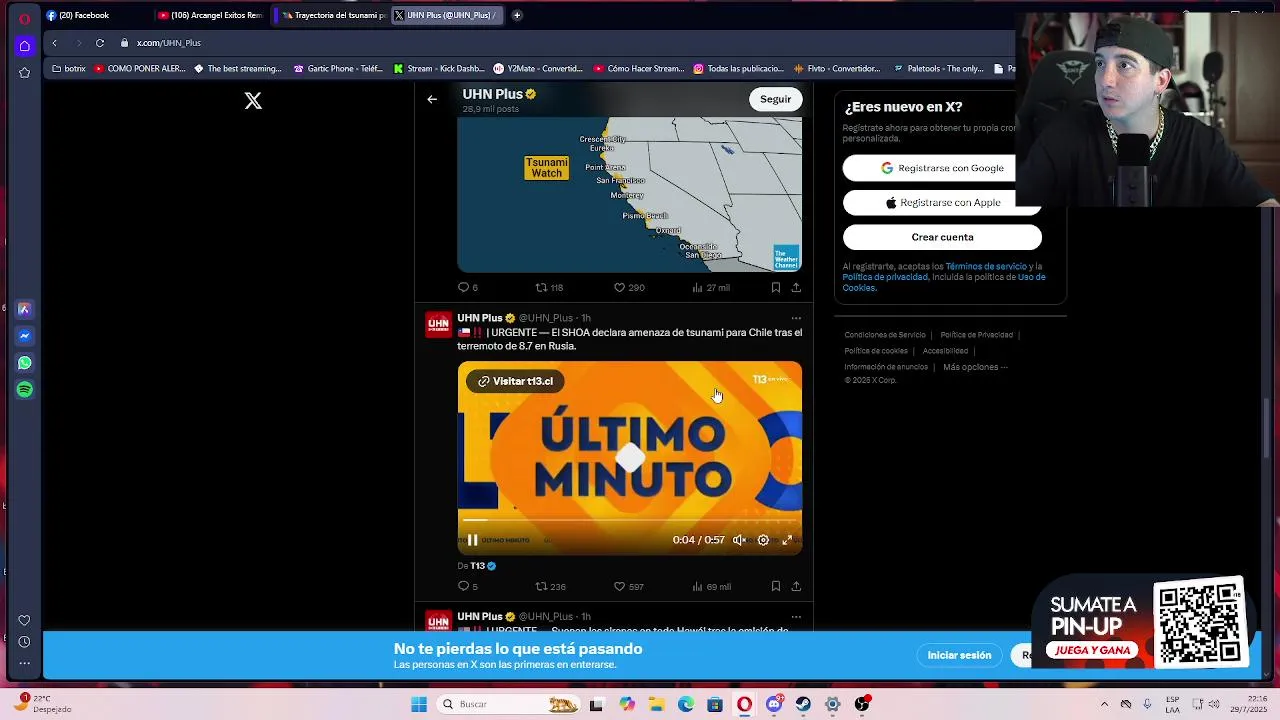1280x720 pixels.
Task: Open the Tsunami Watch map image
Action: 630,195
